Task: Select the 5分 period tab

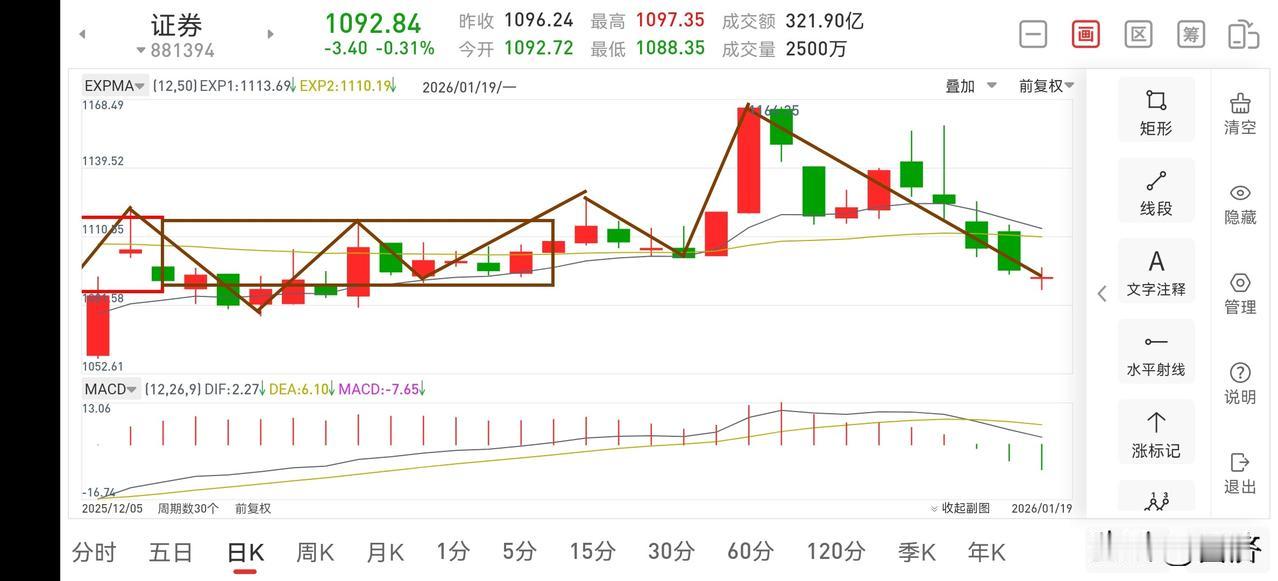Action: tap(520, 552)
